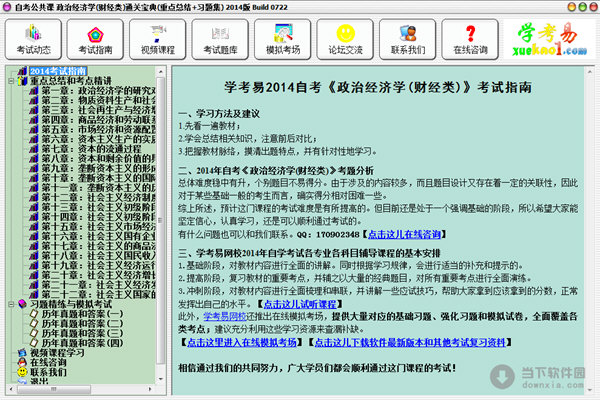
Task: Click the 学考易 xuekao1.com logo
Action: (x=549, y=39)
